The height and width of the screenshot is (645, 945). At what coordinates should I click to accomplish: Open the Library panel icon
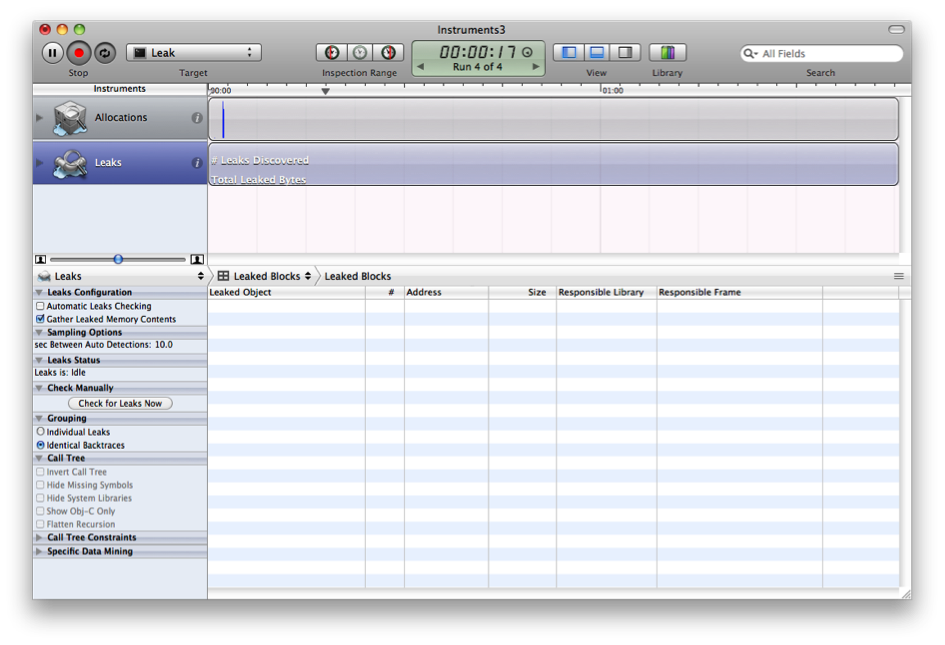pyautogui.click(x=667, y=53)
